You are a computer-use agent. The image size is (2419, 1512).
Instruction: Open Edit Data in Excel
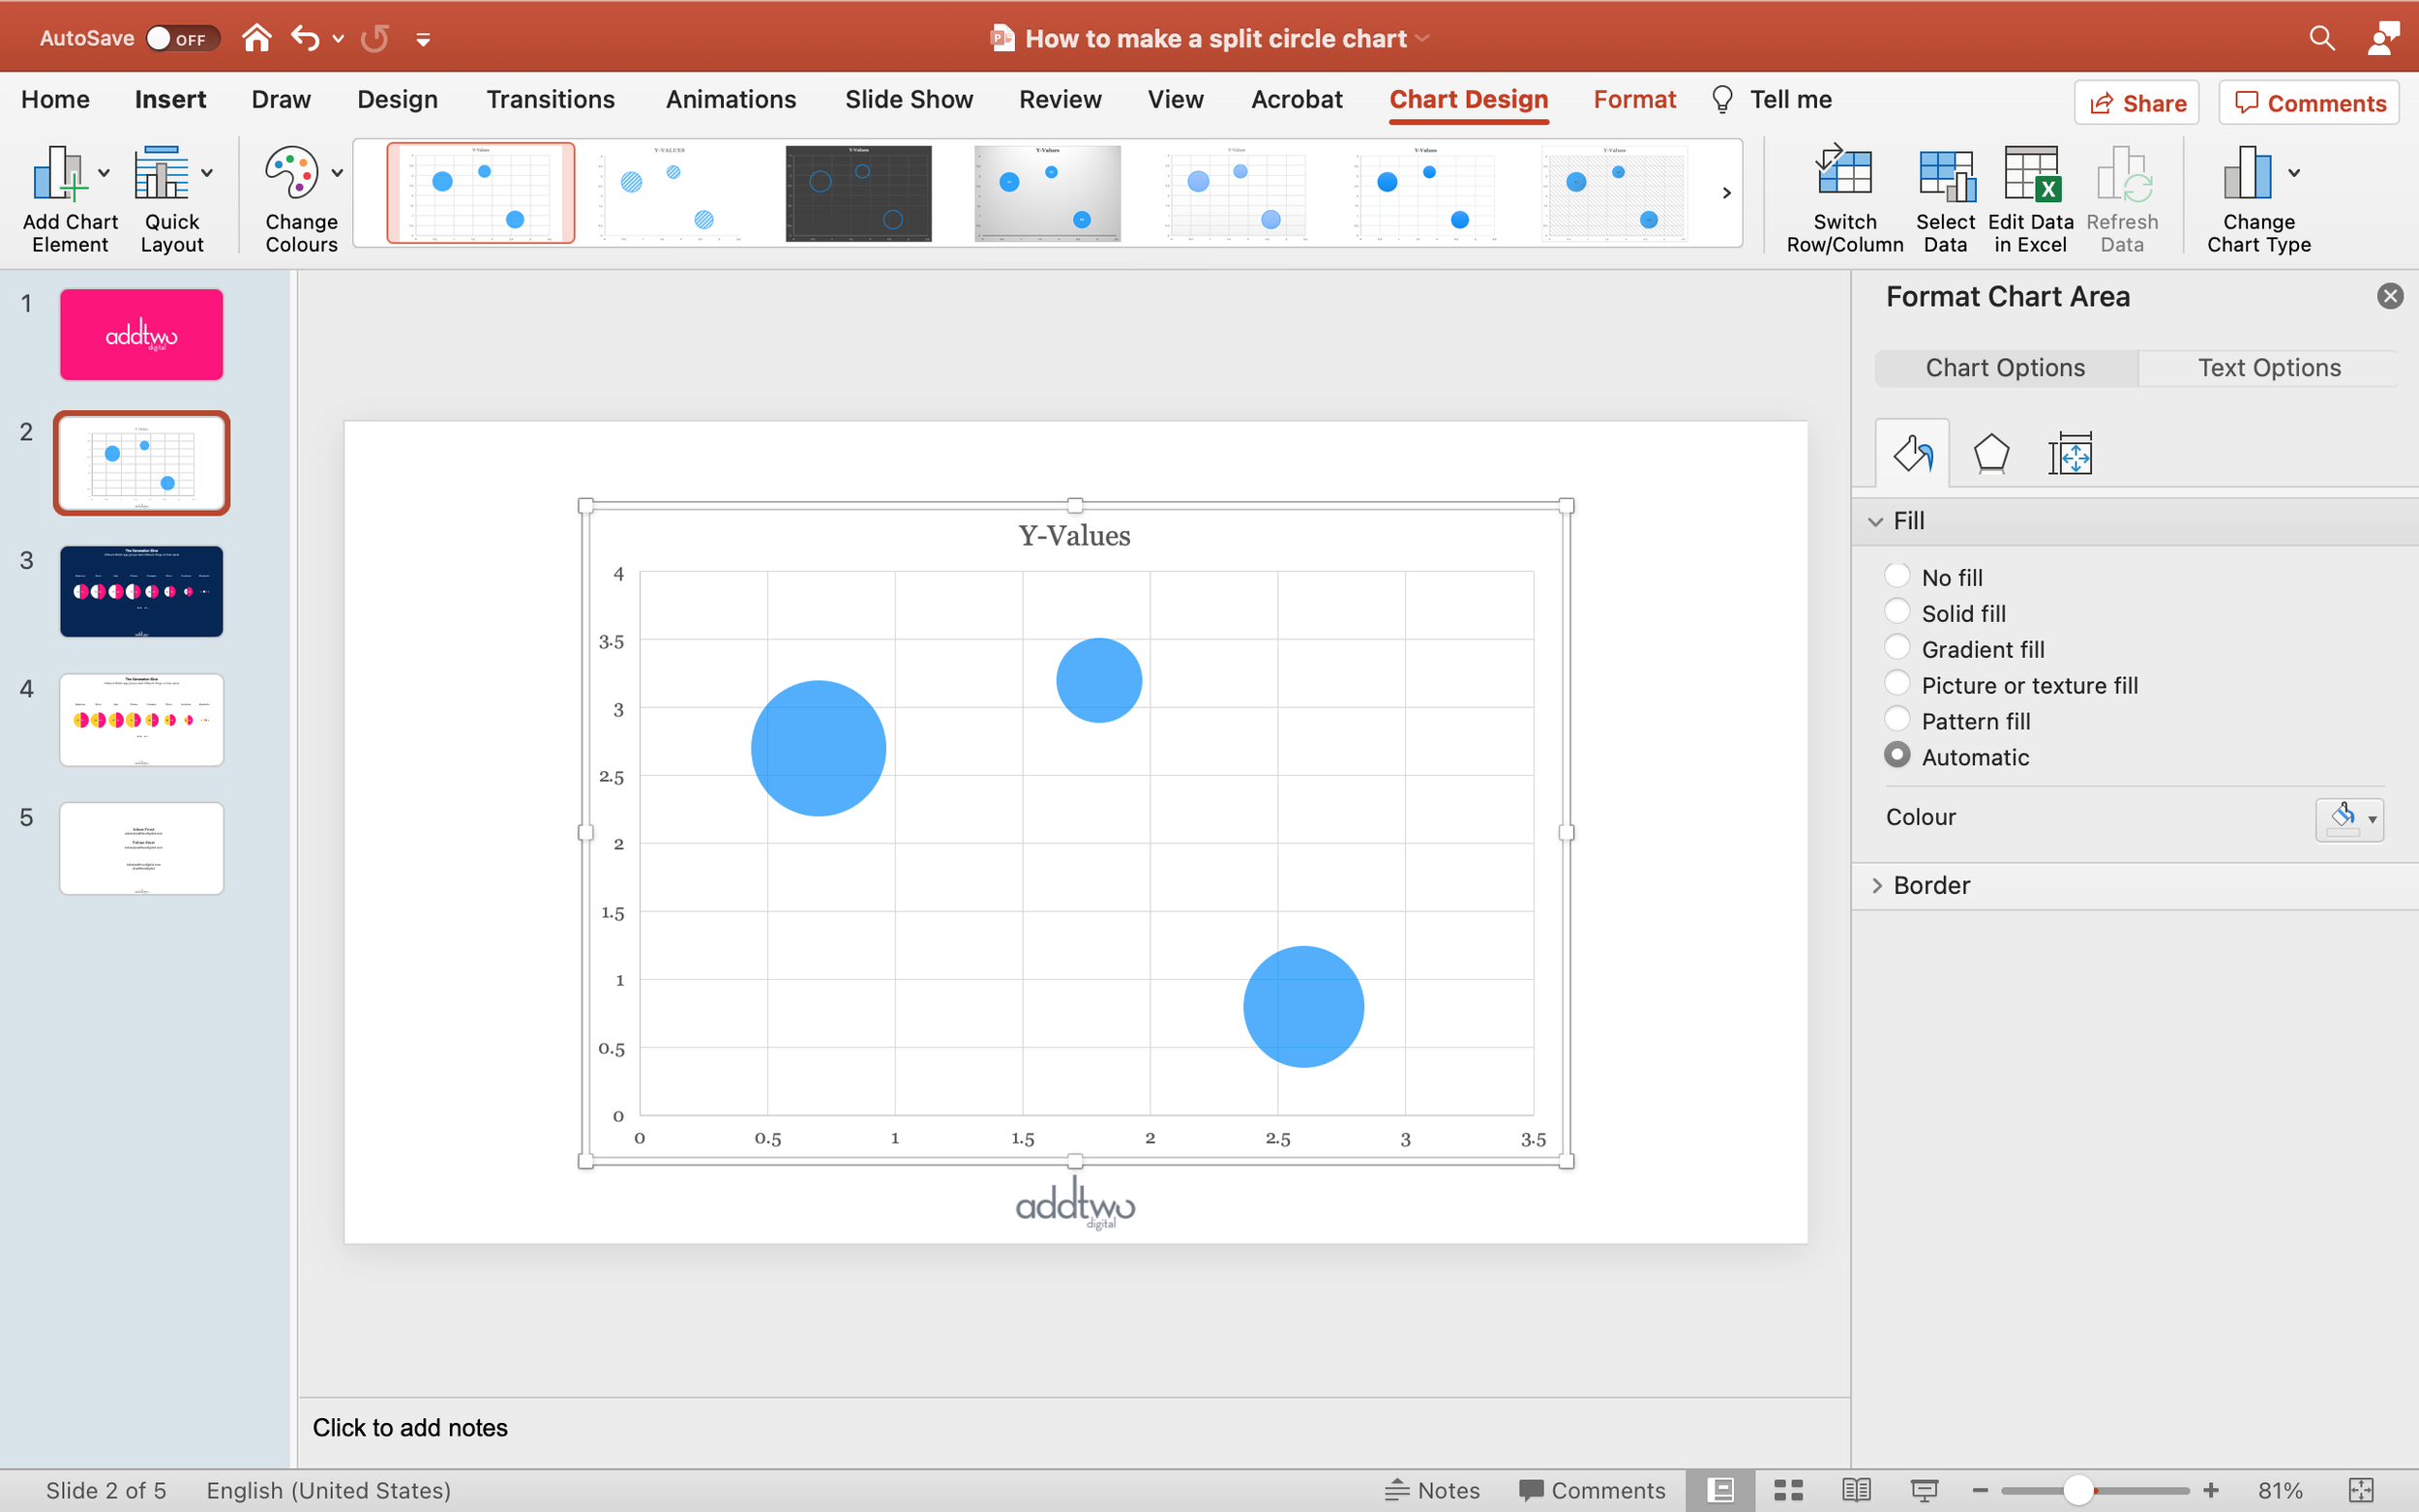[x=2030, y=177]
